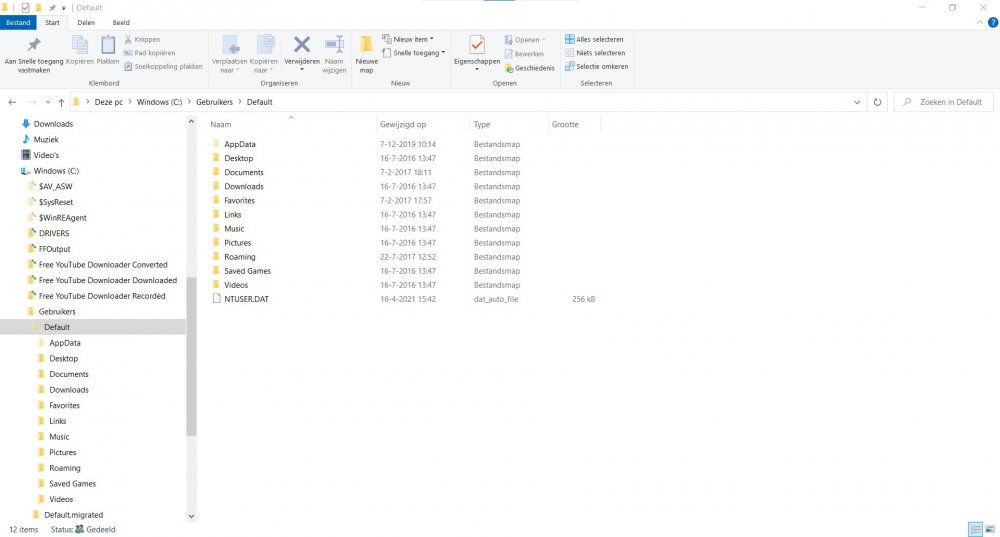
Task: Click the Eigenschappen properties icon
Action: (477, 46)
